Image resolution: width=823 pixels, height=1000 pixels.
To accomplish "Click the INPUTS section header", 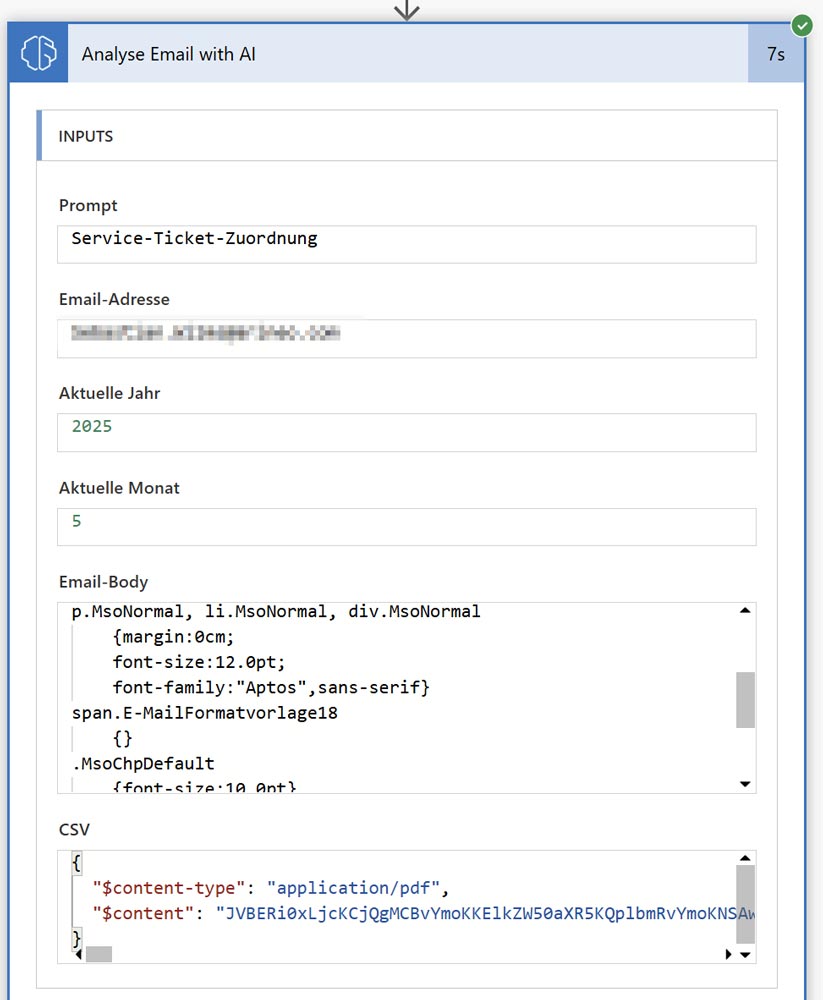I will click(406, 136).
